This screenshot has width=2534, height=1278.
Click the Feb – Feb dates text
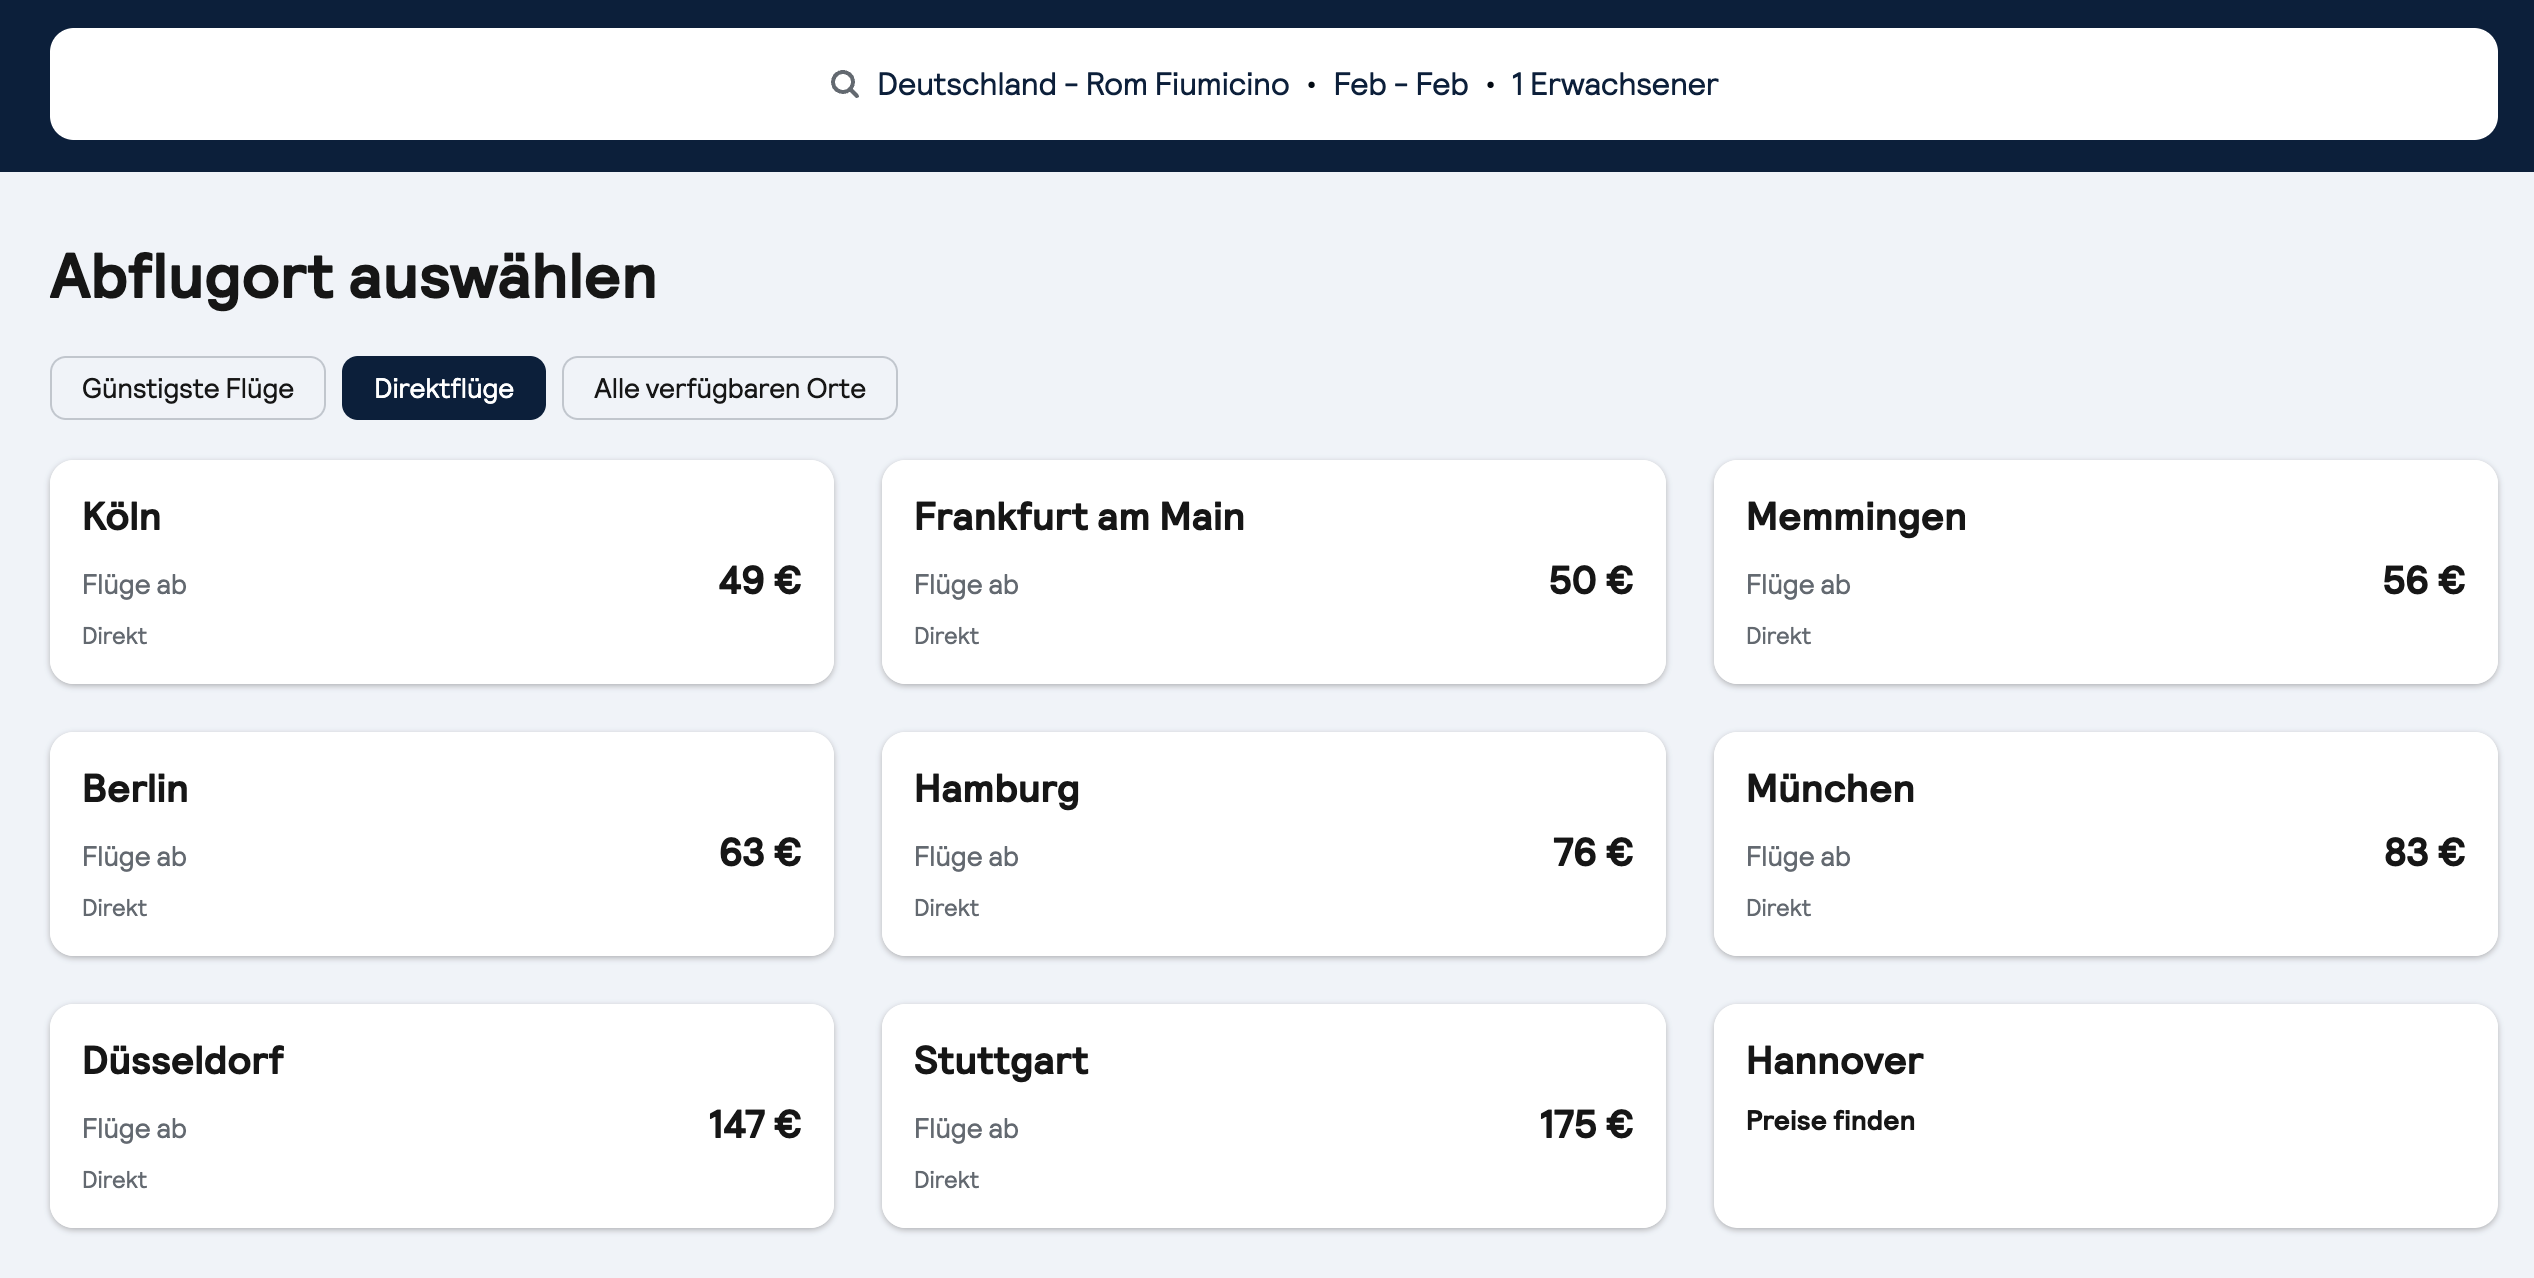(x=1400, y=84)
